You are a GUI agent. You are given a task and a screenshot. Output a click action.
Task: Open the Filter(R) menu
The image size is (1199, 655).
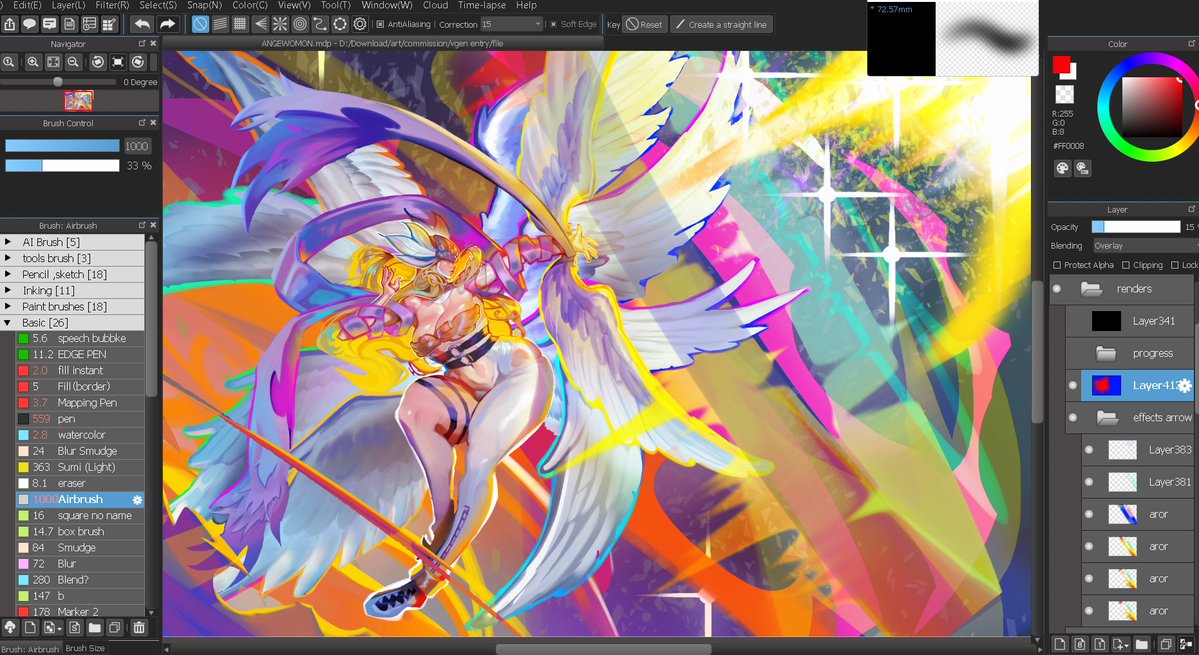coord(112,5)
